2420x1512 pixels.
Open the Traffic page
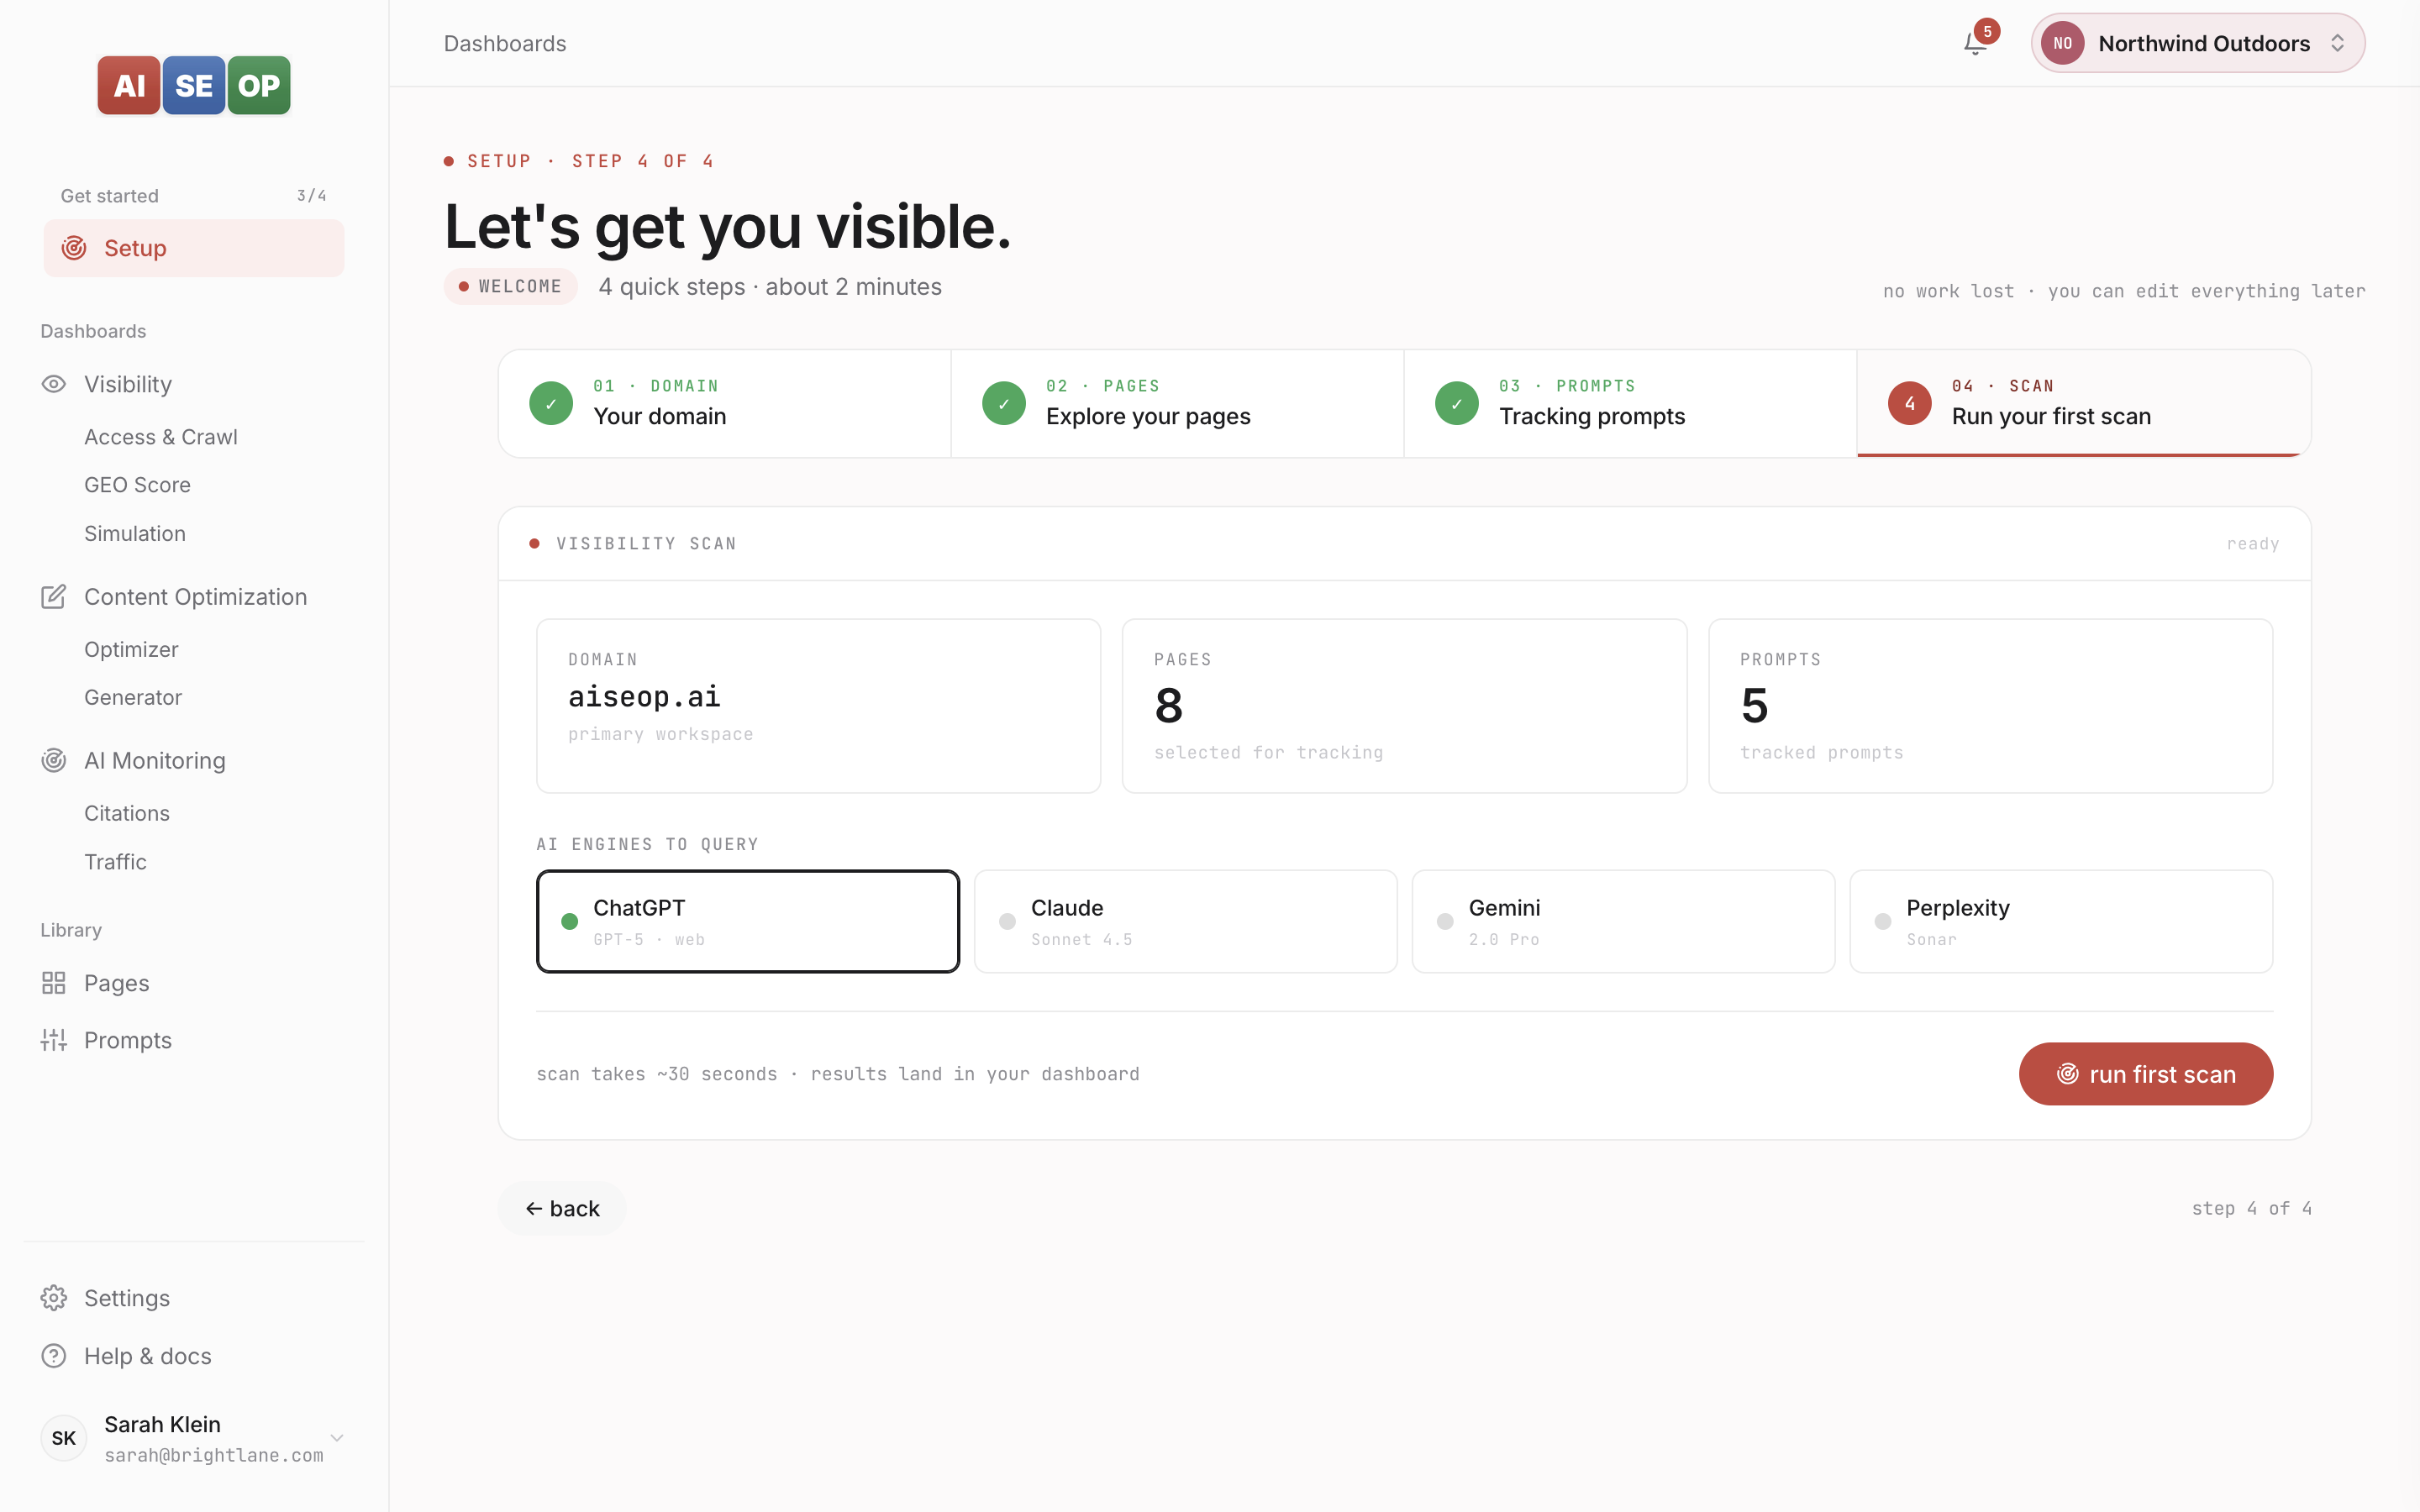(x=115, y=862)
